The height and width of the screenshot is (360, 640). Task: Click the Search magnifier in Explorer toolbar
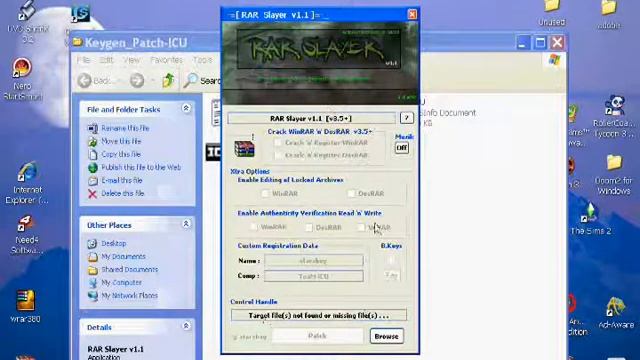(190, 80)
